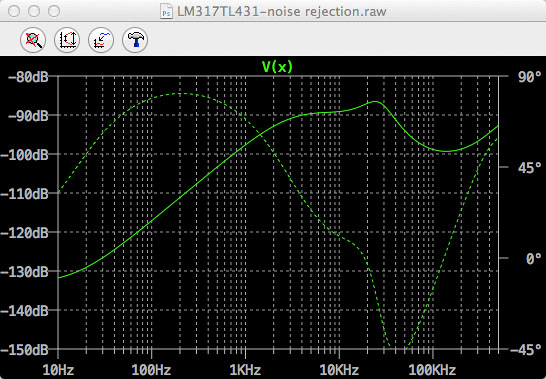546x379 pixels.
Task: Click the 10Hz frequency axis label
Action: tap(58, 370)
